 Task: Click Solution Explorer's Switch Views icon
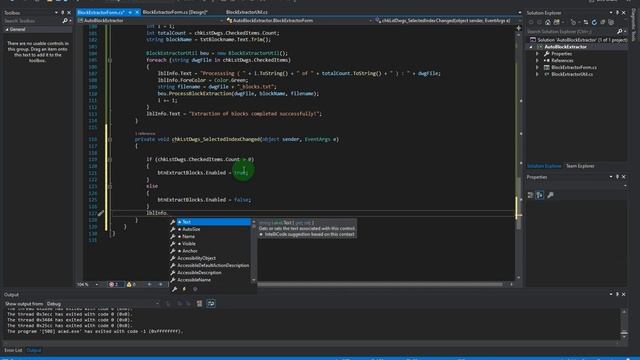click(x=556, y=22)
